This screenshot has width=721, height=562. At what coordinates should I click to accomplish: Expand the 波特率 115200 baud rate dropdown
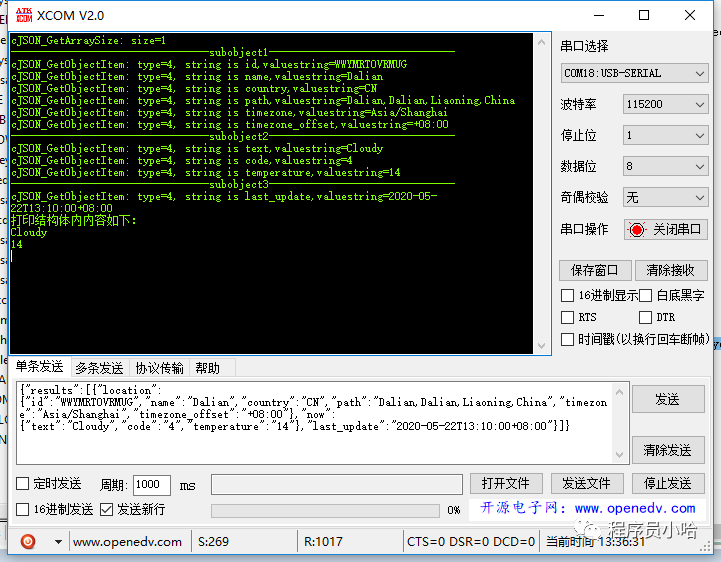coord(665,104)
